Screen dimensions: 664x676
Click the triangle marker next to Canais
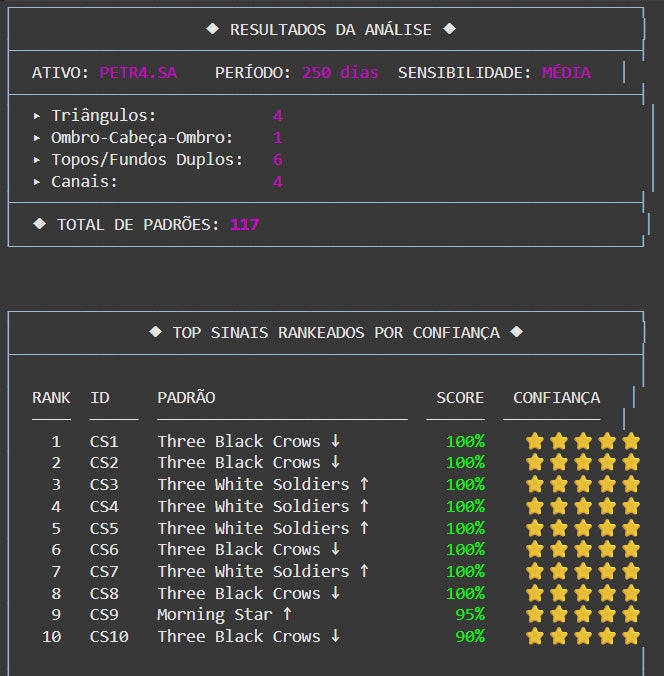pos(38,183)
